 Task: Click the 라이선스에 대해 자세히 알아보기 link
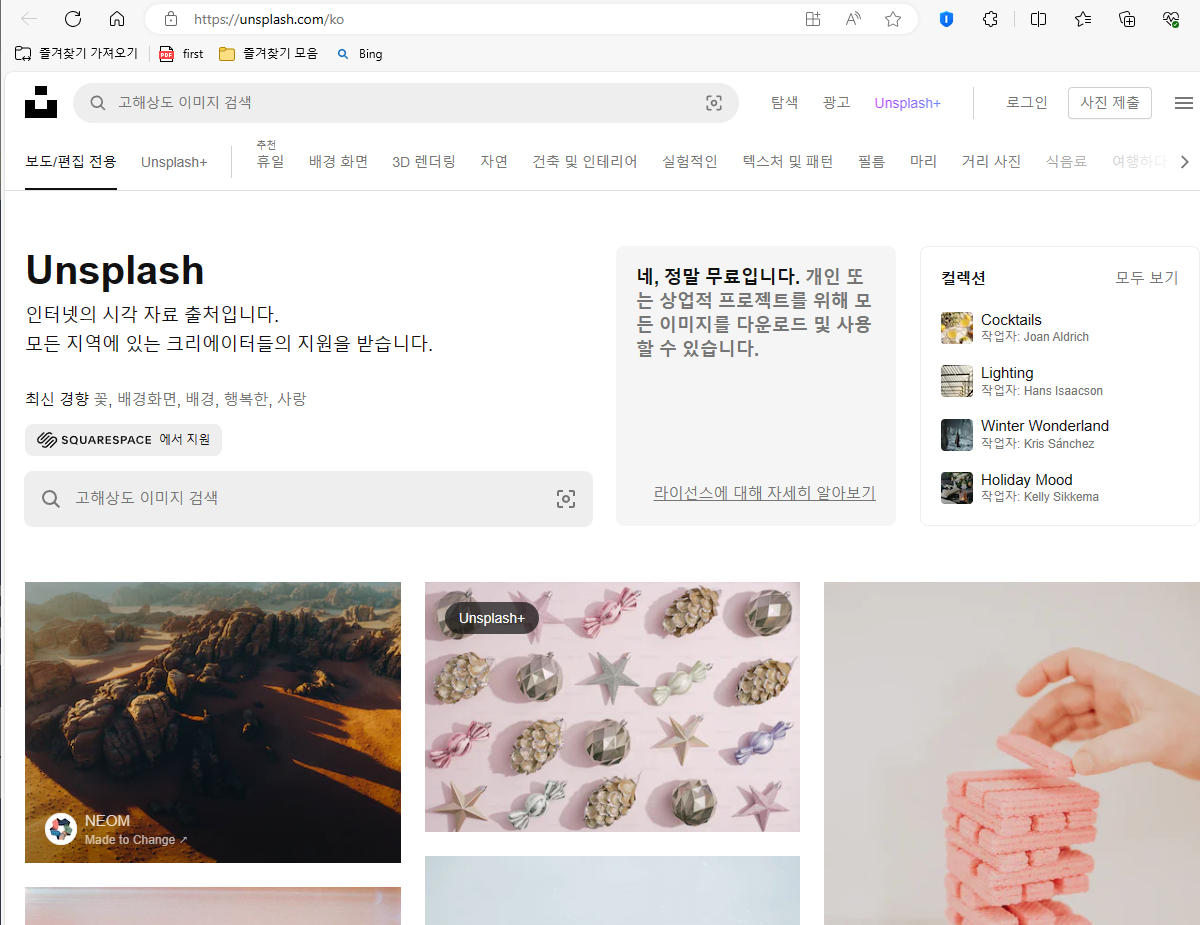click(765, 493)
